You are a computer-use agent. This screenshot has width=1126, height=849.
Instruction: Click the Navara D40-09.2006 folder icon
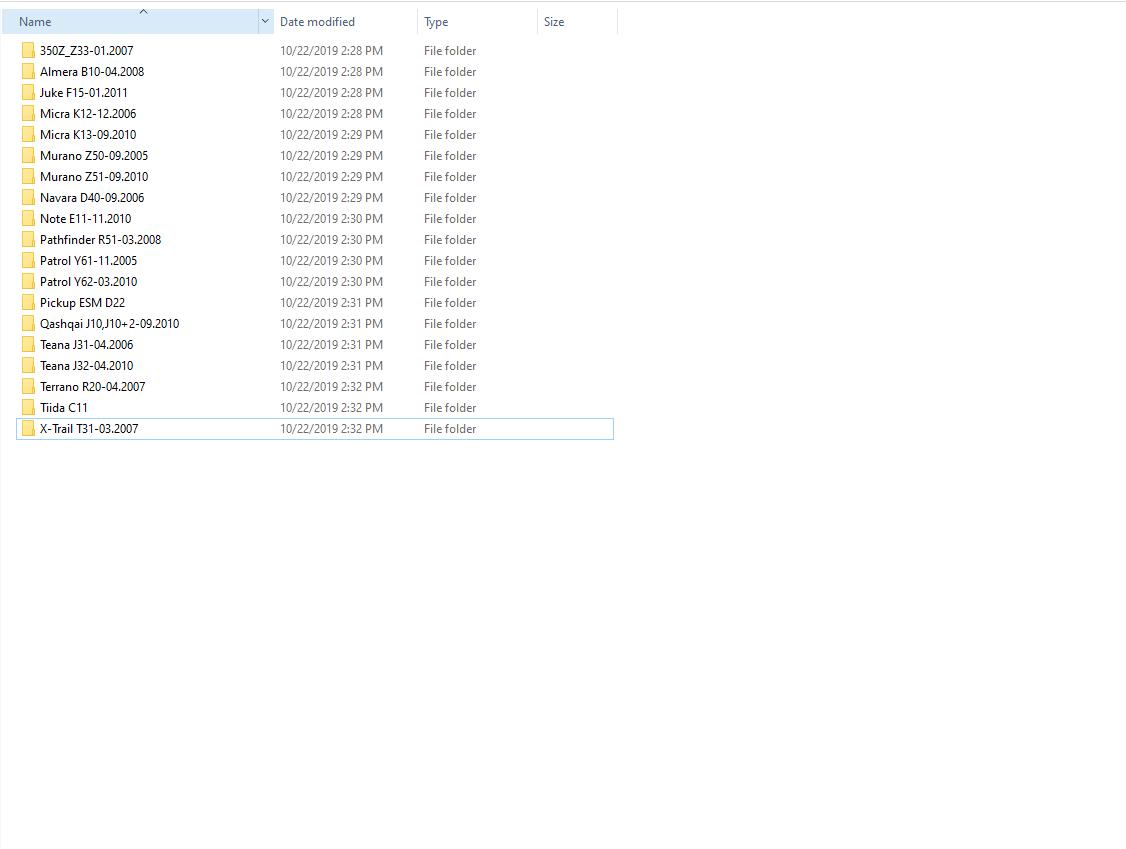[28, 198]
